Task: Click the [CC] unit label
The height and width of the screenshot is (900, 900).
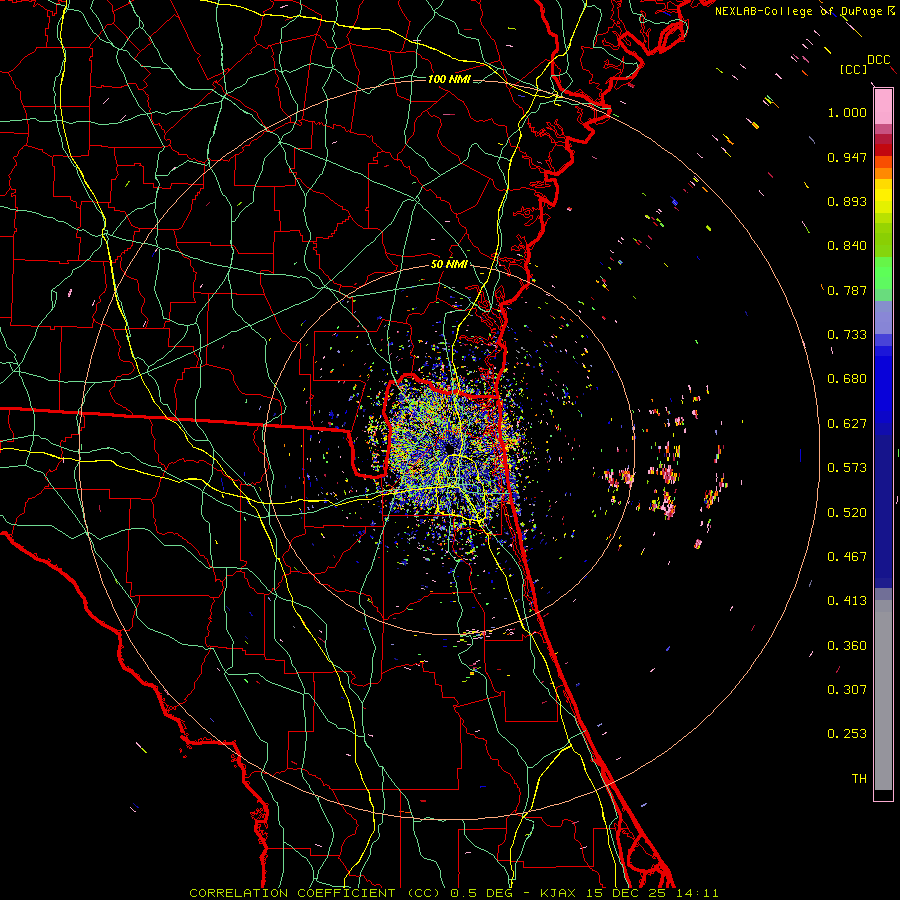Action: pyautogui.click(x=853, y=69)
